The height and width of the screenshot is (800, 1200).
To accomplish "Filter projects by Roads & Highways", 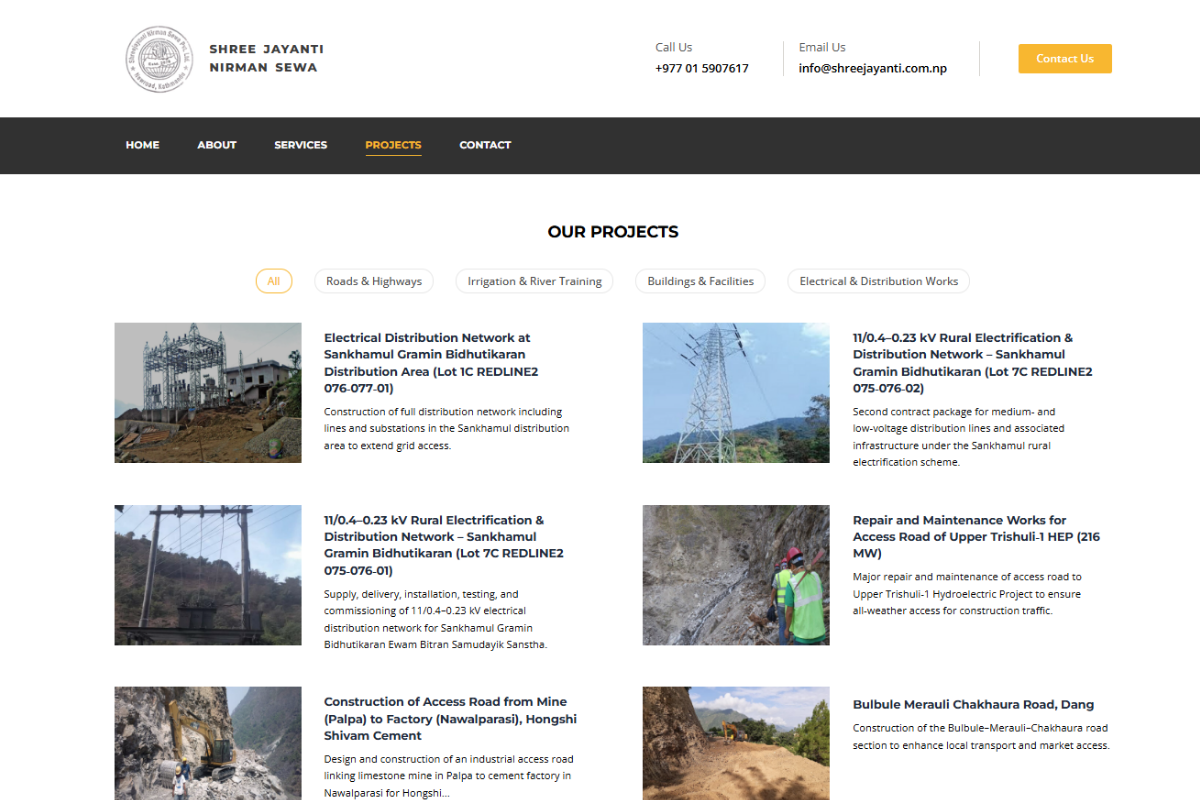I will click(x=374, y=281).
